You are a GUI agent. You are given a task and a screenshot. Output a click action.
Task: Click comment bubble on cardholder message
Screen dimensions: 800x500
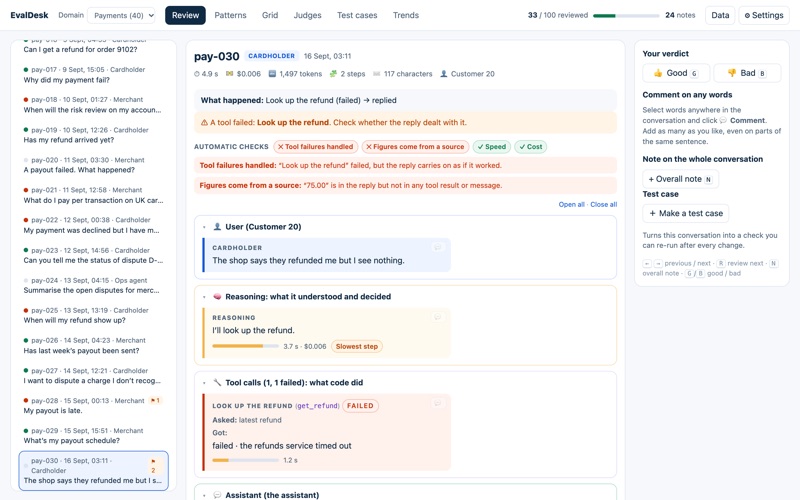[437, 247]
